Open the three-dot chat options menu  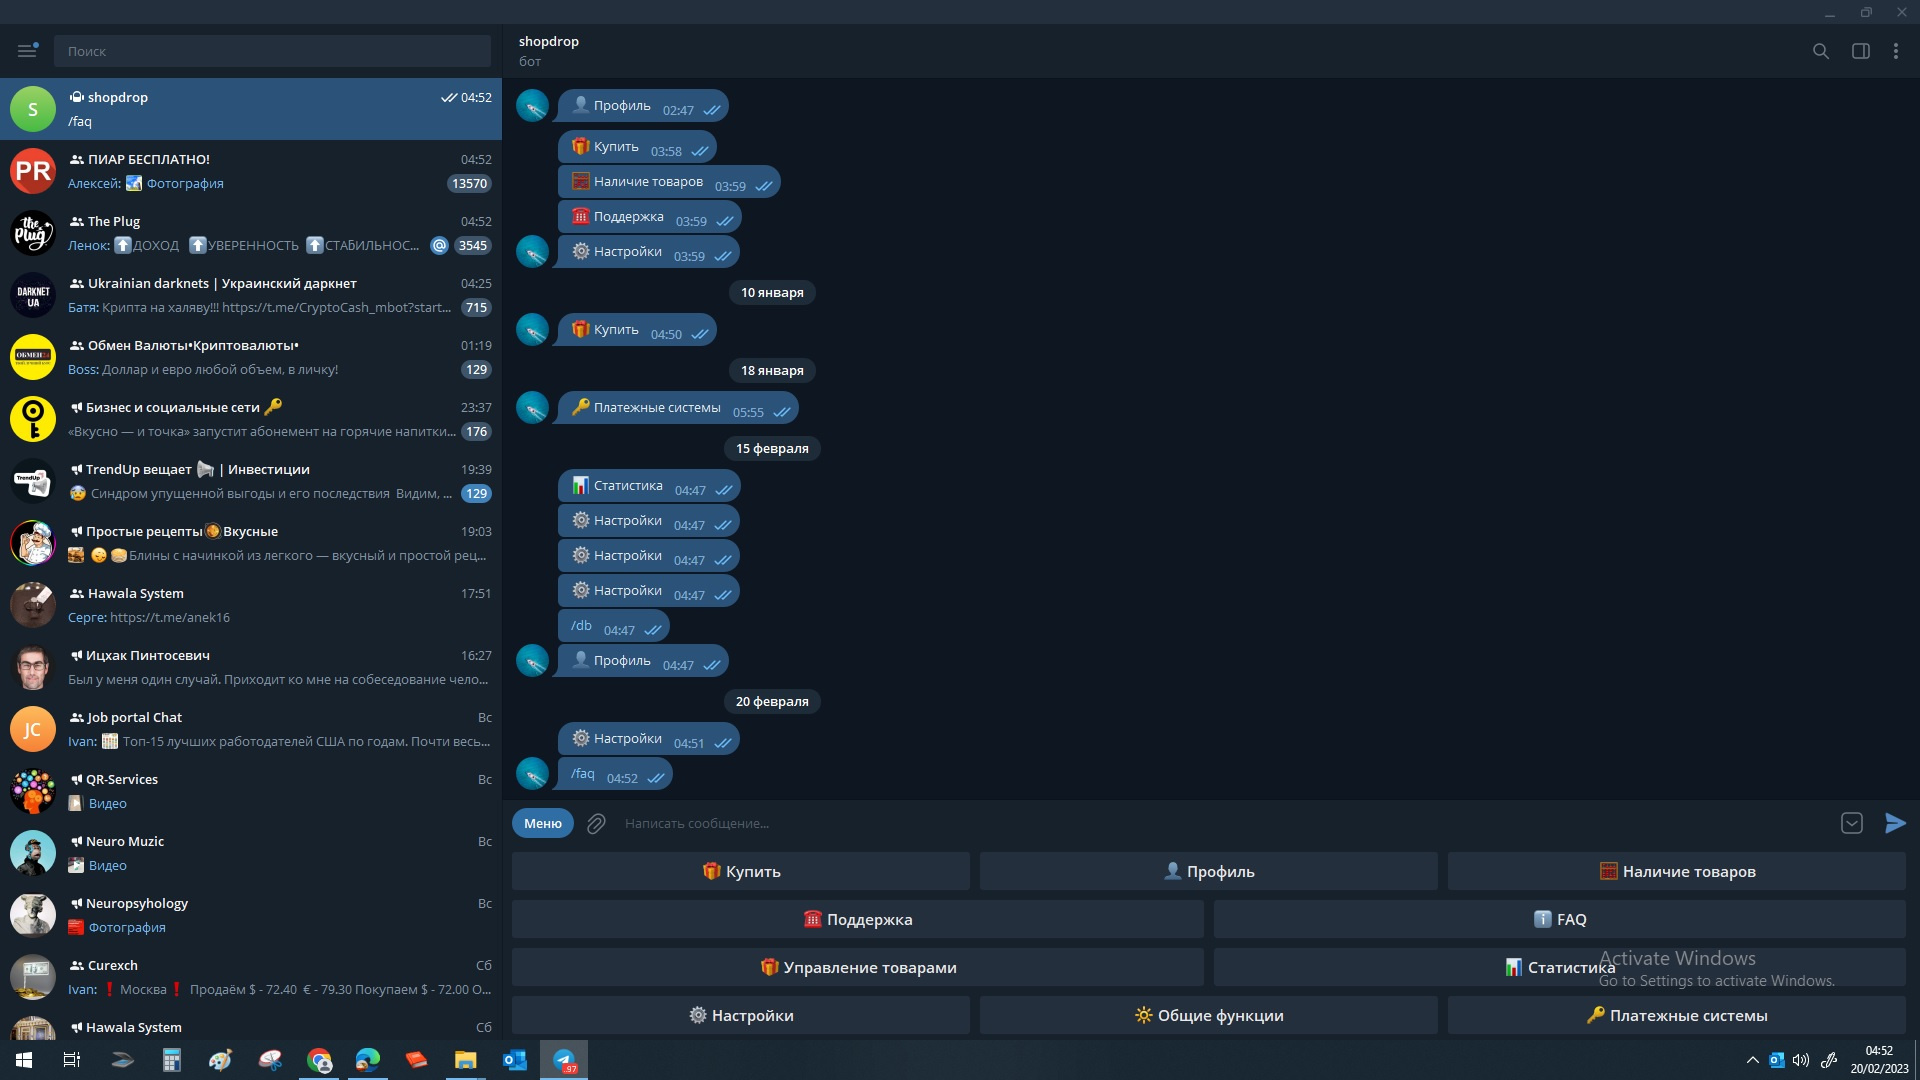1896,51
